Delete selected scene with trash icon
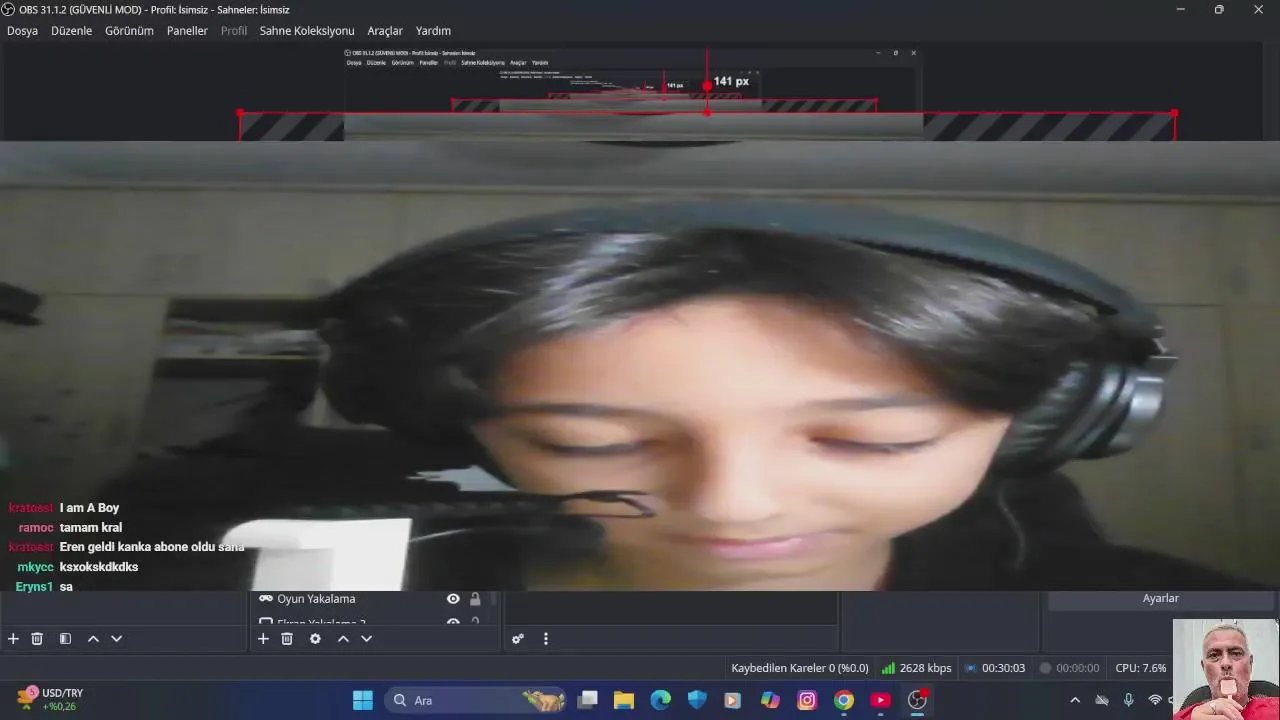The height and width of the screenshot is (720, 1280). (37, 638)
